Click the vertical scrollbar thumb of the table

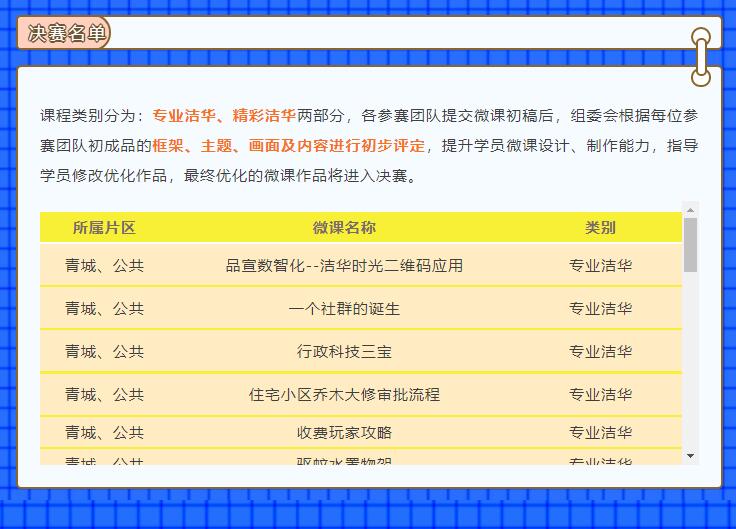click(x=690, y=245)
